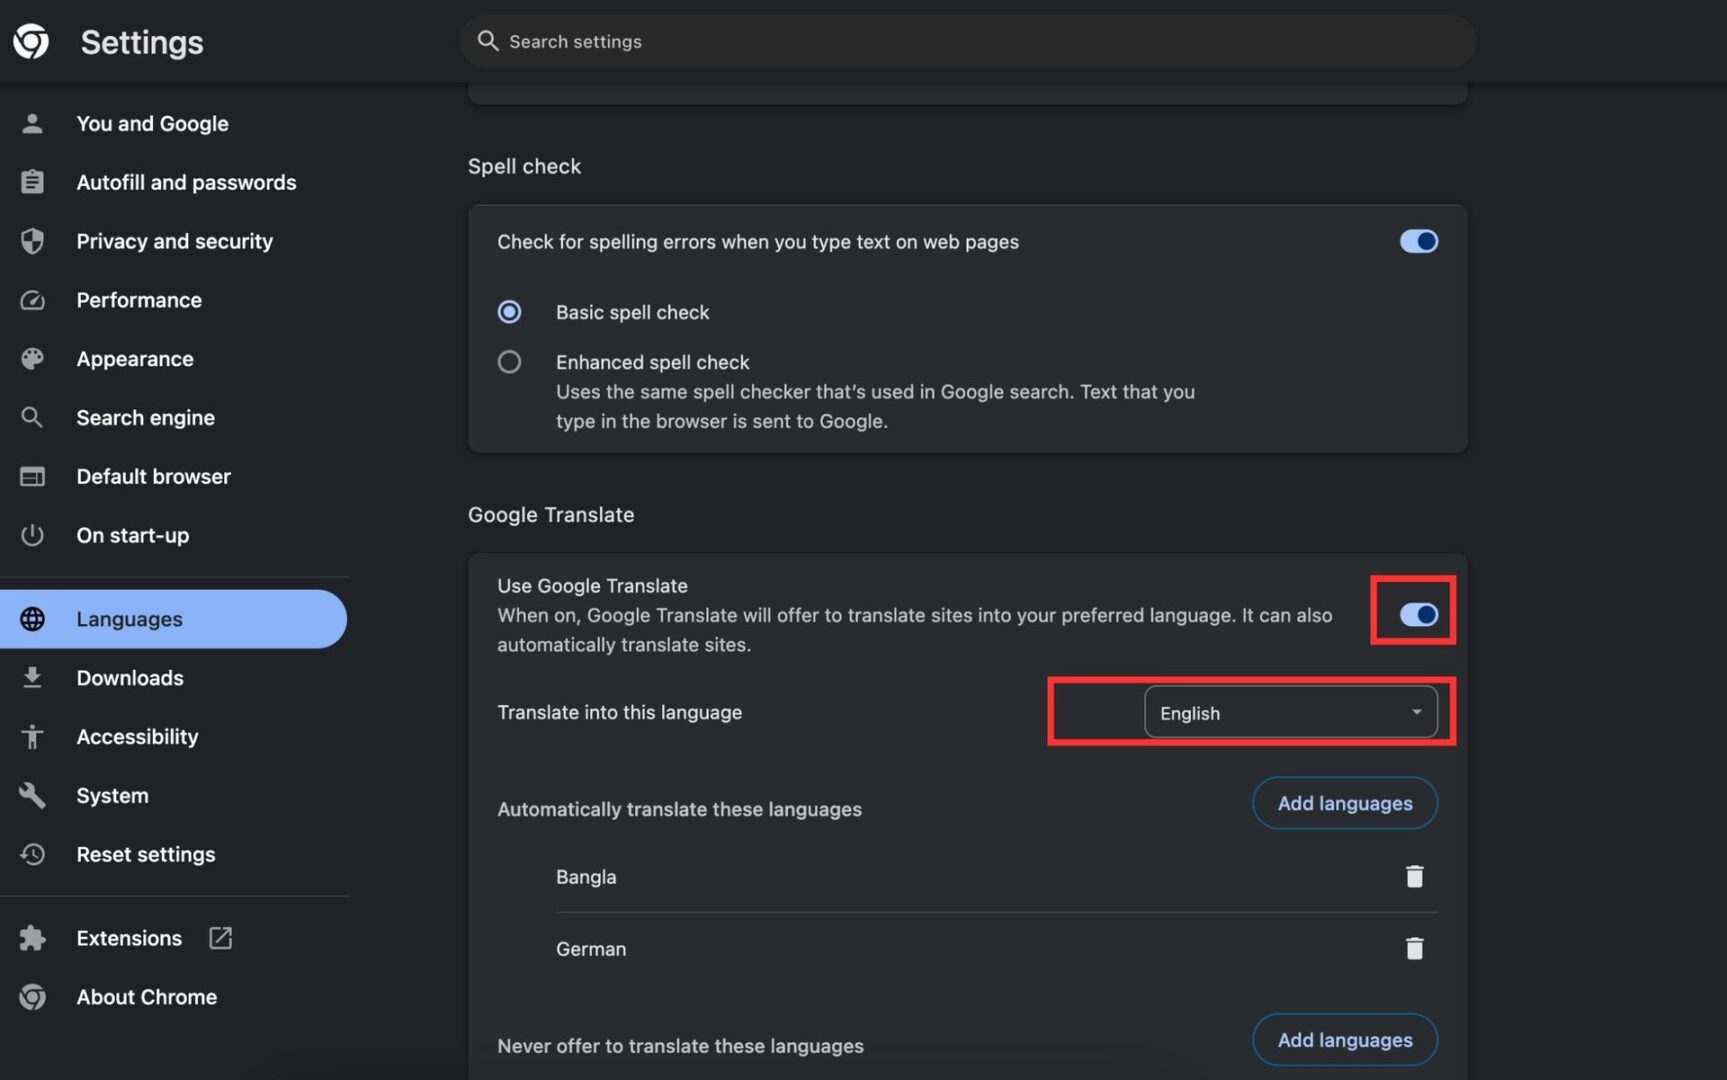1727x1080 pixels.
Task: Select the Performance speedometer icon
Action: point(32,299)
